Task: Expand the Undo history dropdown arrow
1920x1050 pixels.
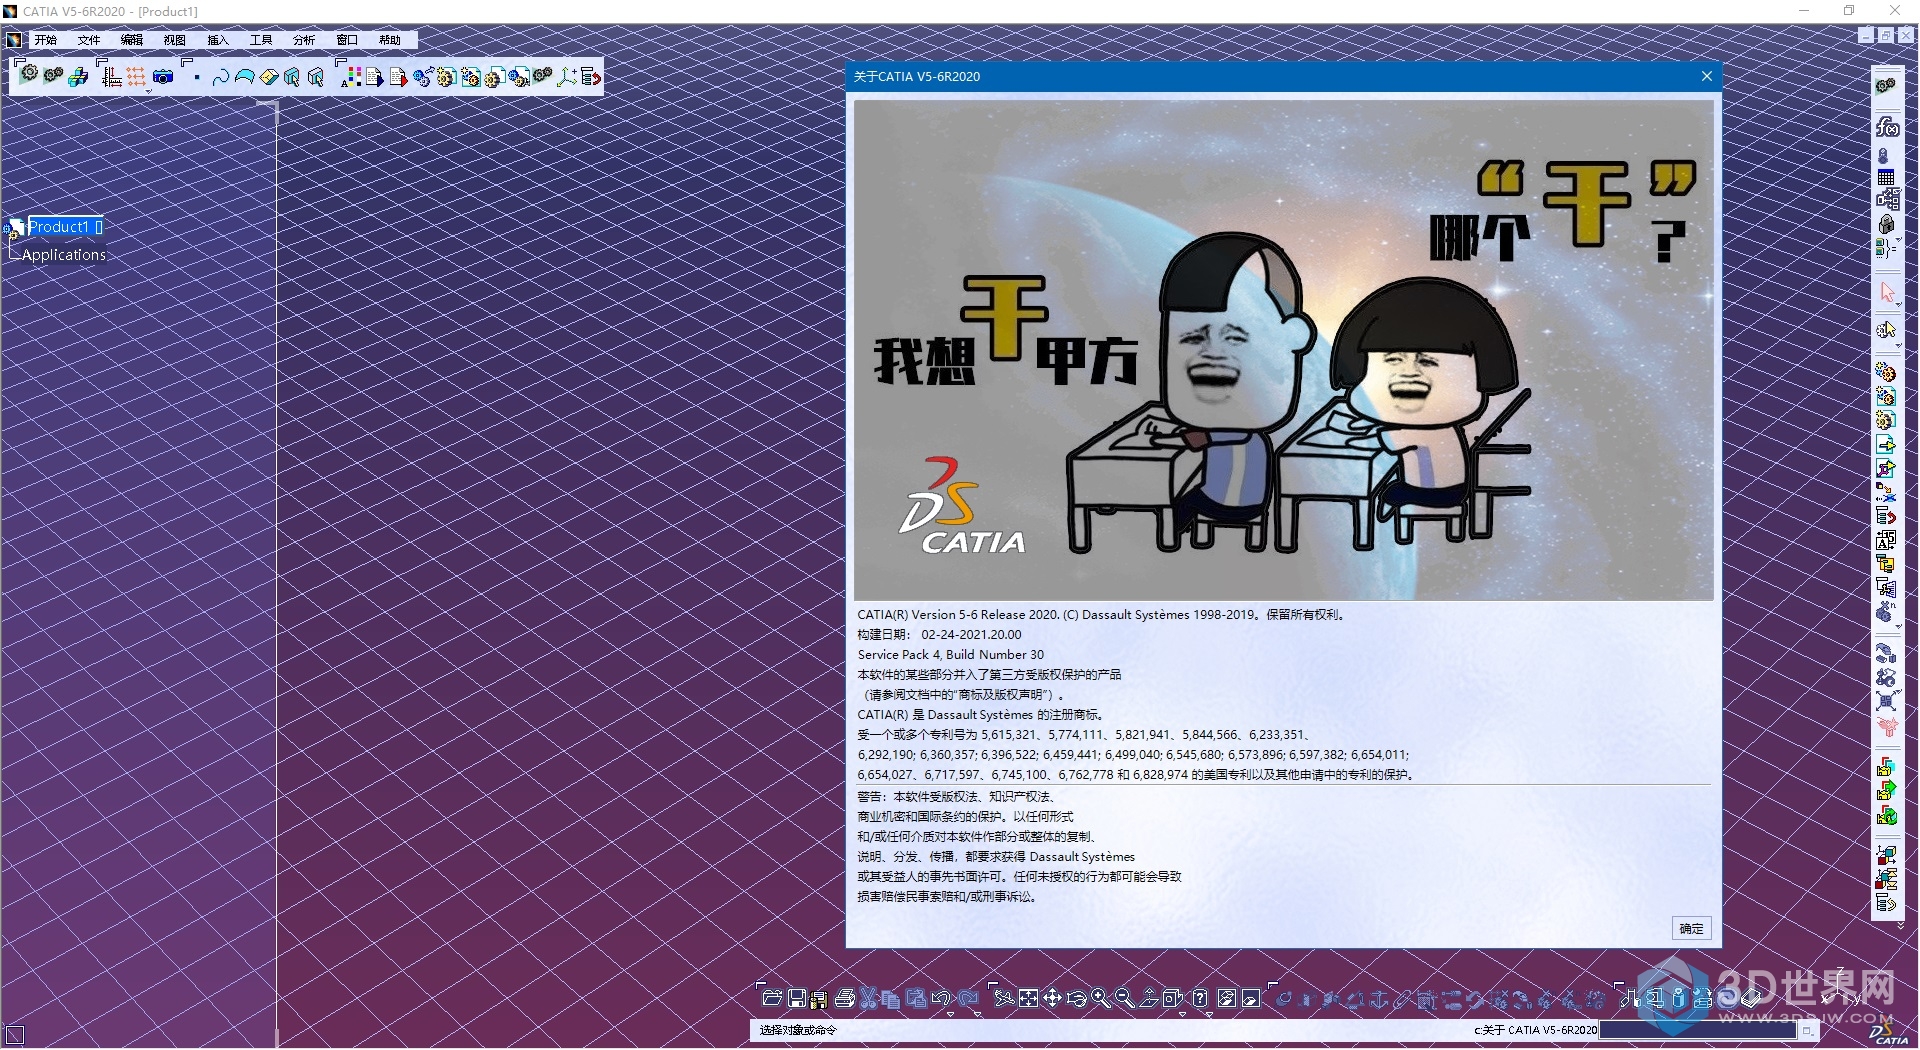Action: 950,1014
